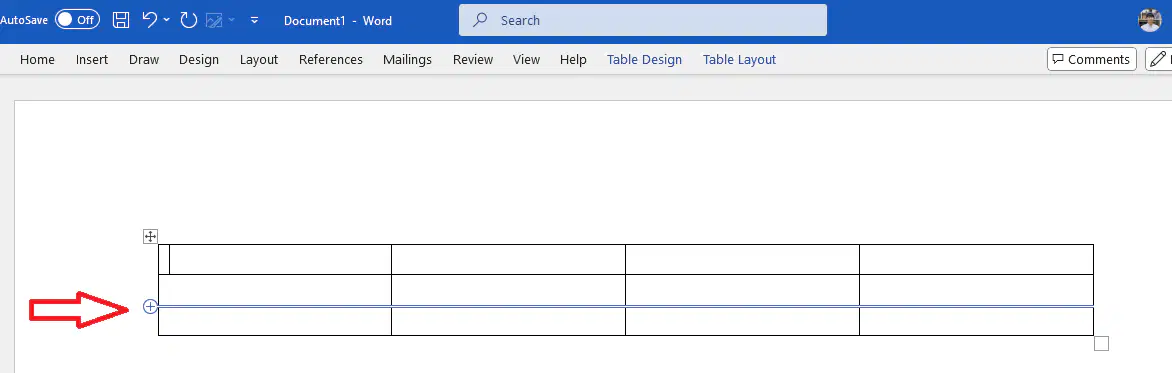Open the Table Layout tab
Viewport: 1172px width, 373px height.
click(x=739, y=60)
